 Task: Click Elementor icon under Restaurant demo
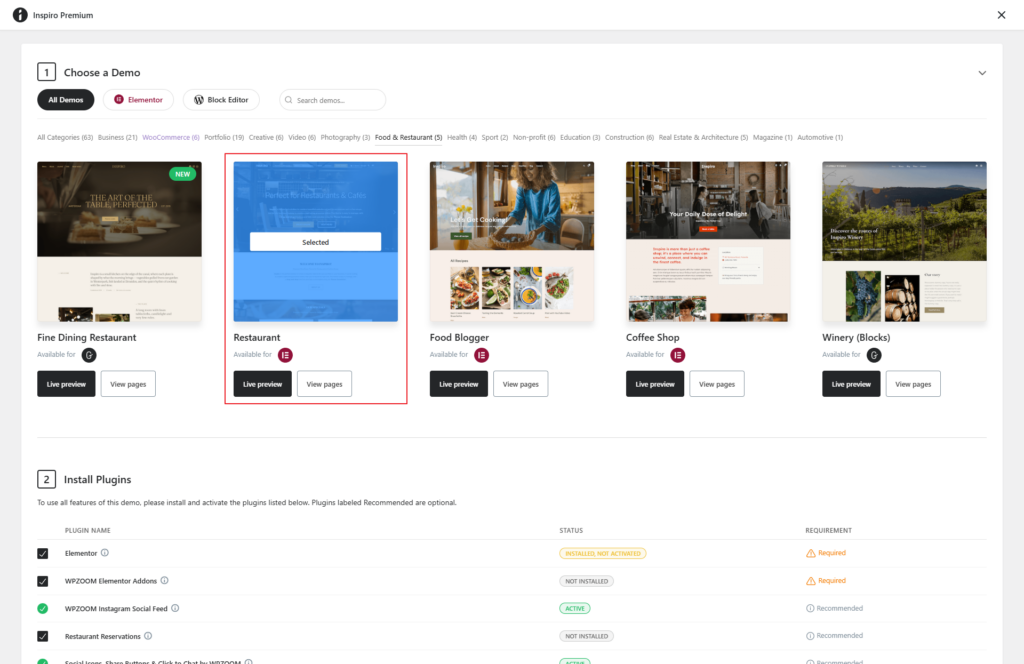pyautogui.click(x=285, y=355)
